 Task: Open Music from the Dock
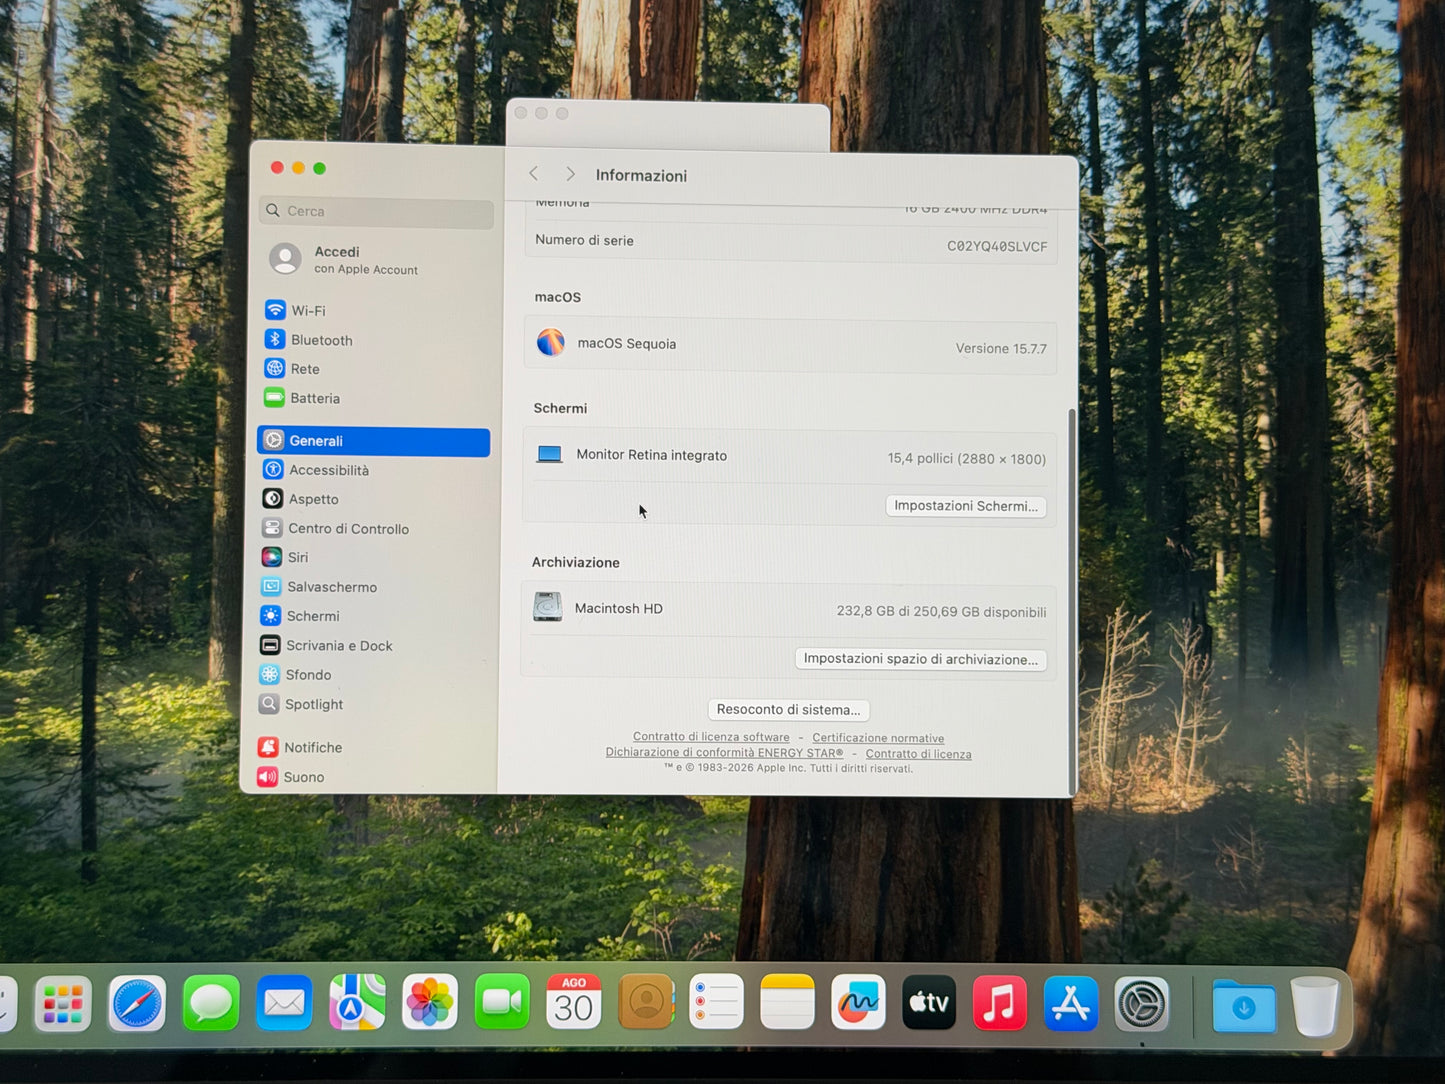(1000, 1003)
